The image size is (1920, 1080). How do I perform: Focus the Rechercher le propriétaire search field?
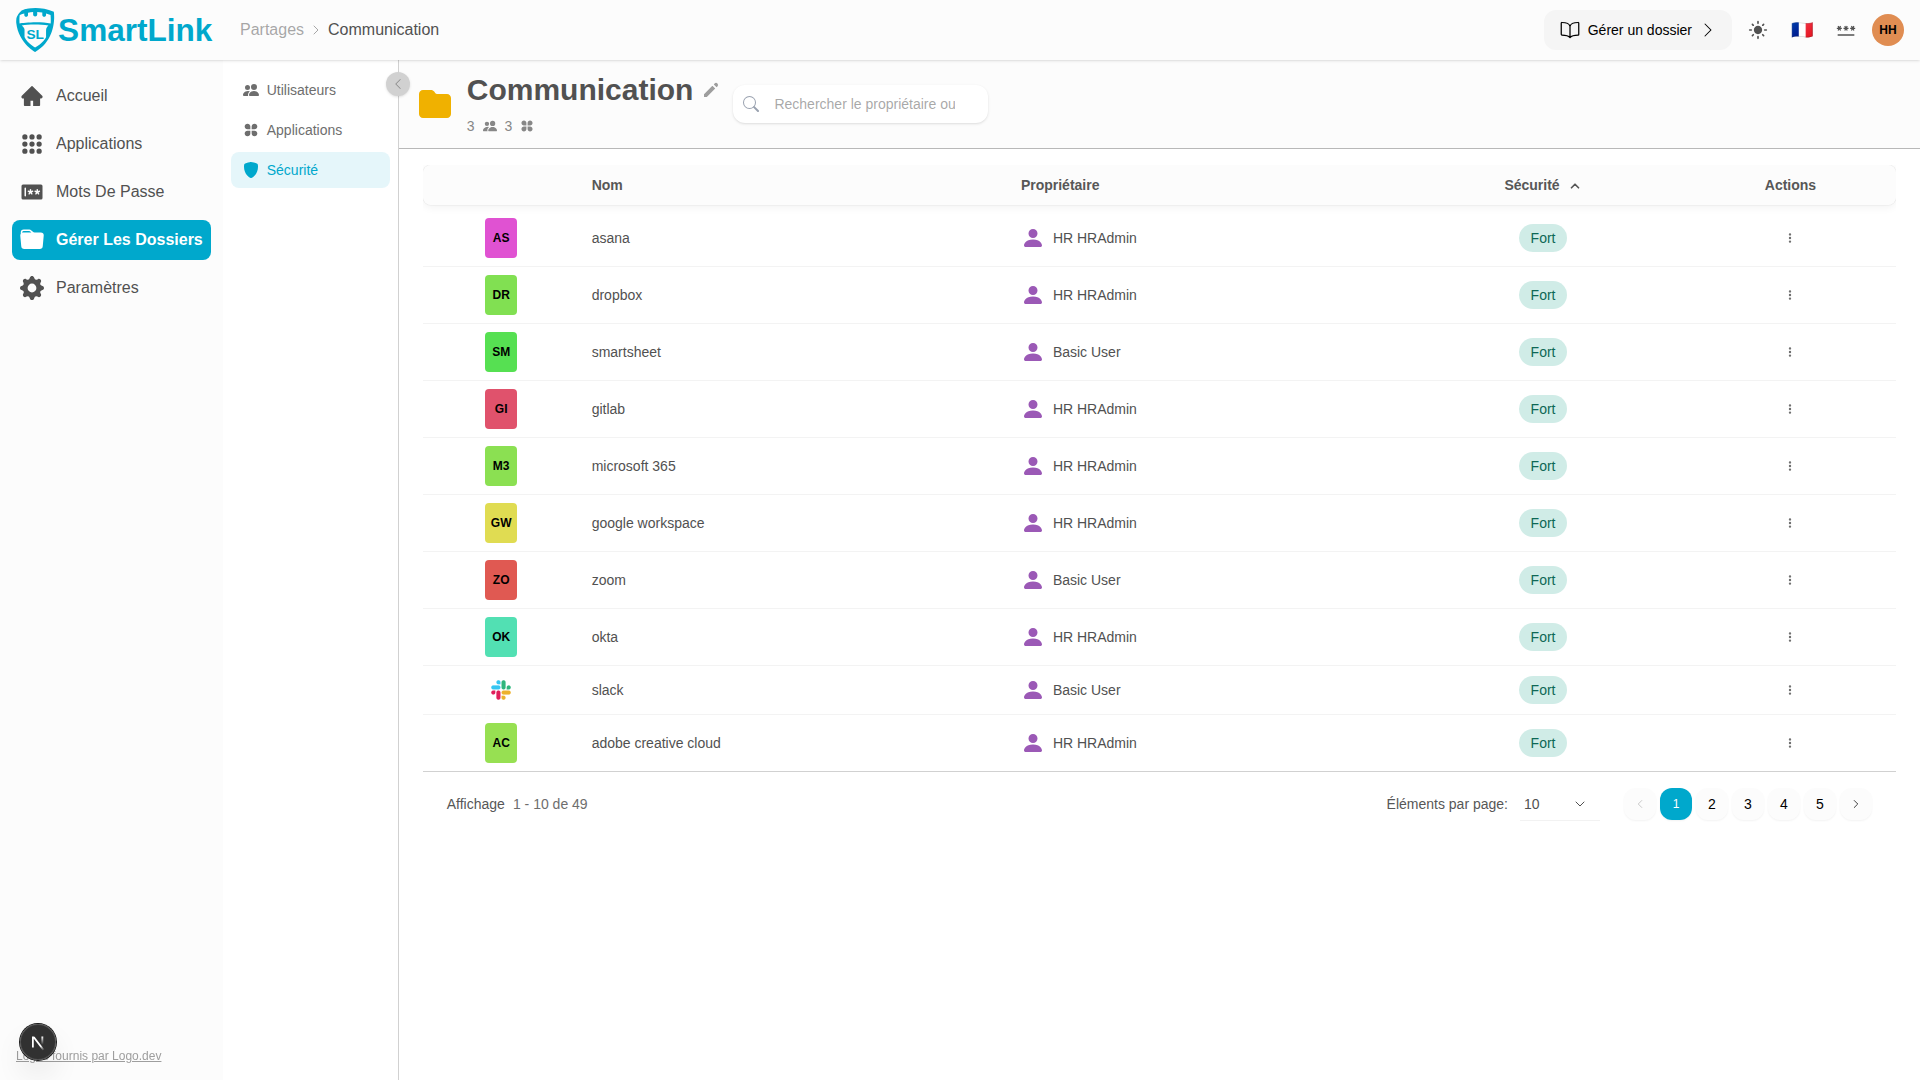(865, 104)
